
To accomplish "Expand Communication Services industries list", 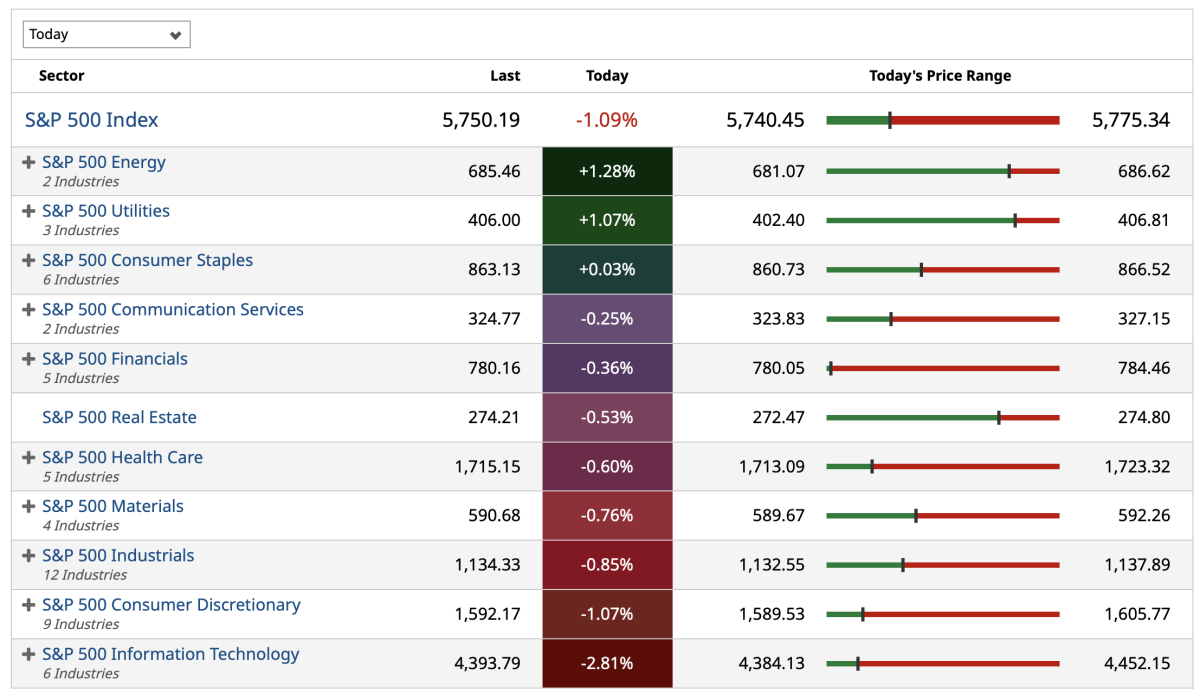I will click(29, 309).
